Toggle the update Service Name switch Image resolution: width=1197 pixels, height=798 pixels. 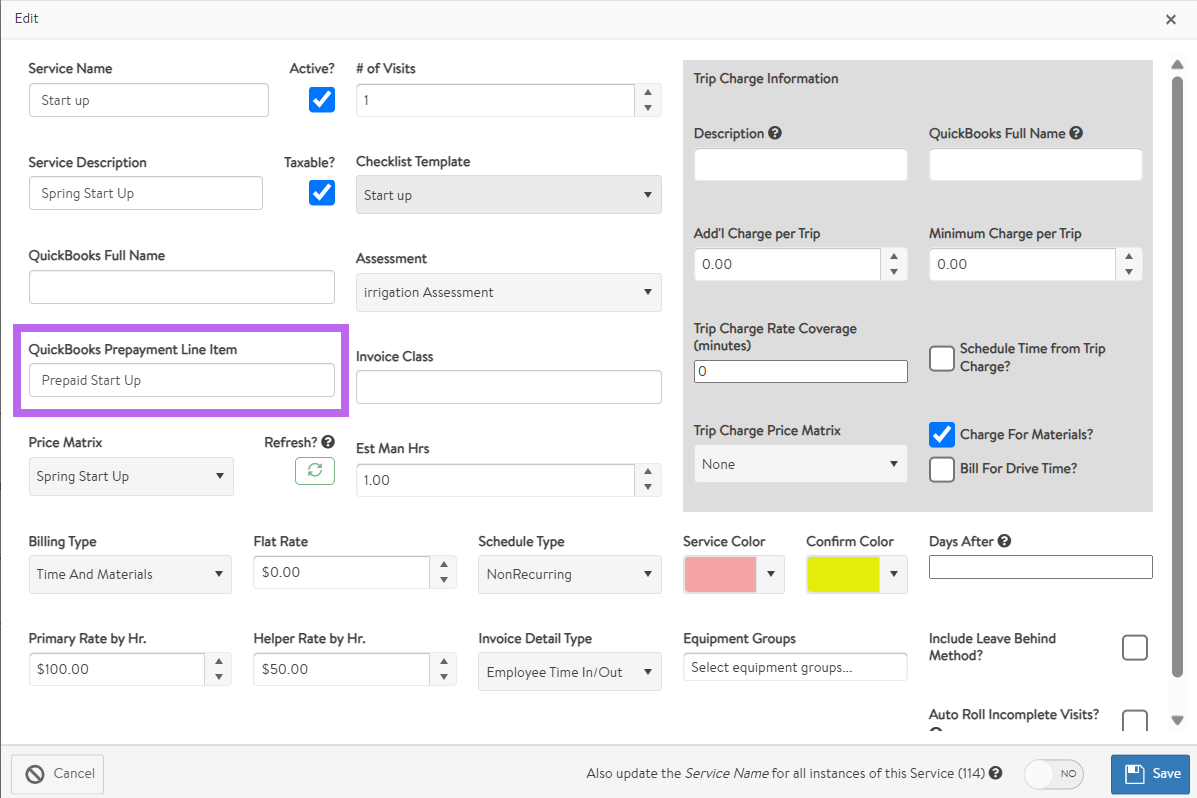(1054, 773)
